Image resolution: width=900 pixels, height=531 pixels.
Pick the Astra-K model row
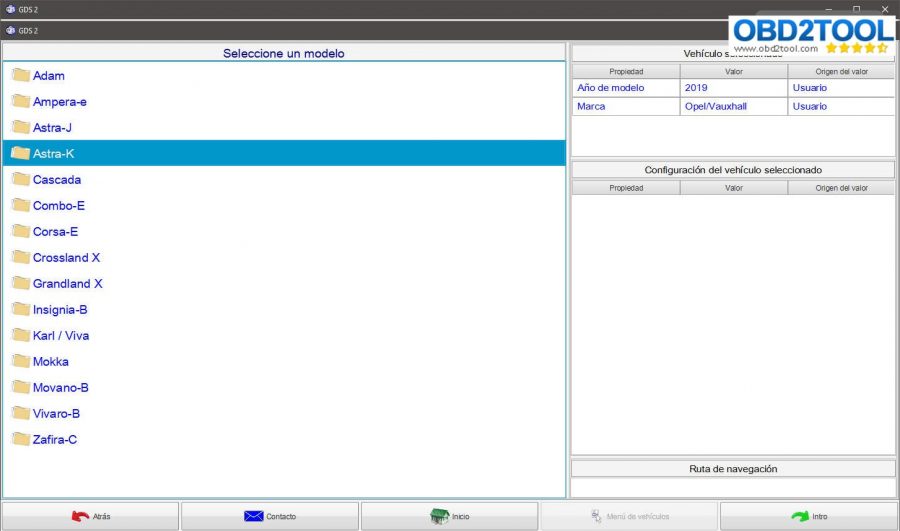[x=284, y=153]
